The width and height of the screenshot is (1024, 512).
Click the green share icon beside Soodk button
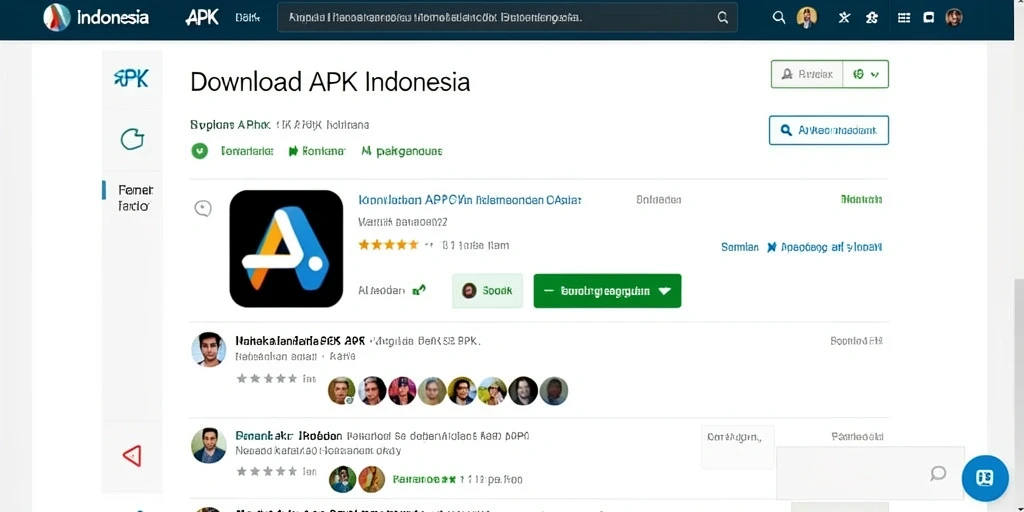(419, 290)
